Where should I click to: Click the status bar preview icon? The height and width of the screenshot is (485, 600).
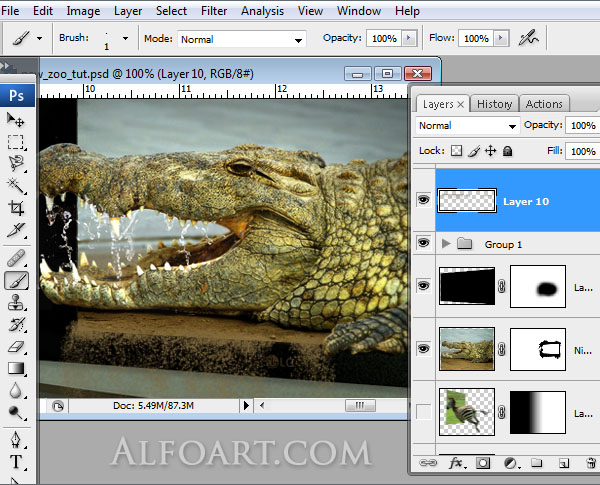tap(58, 406)
